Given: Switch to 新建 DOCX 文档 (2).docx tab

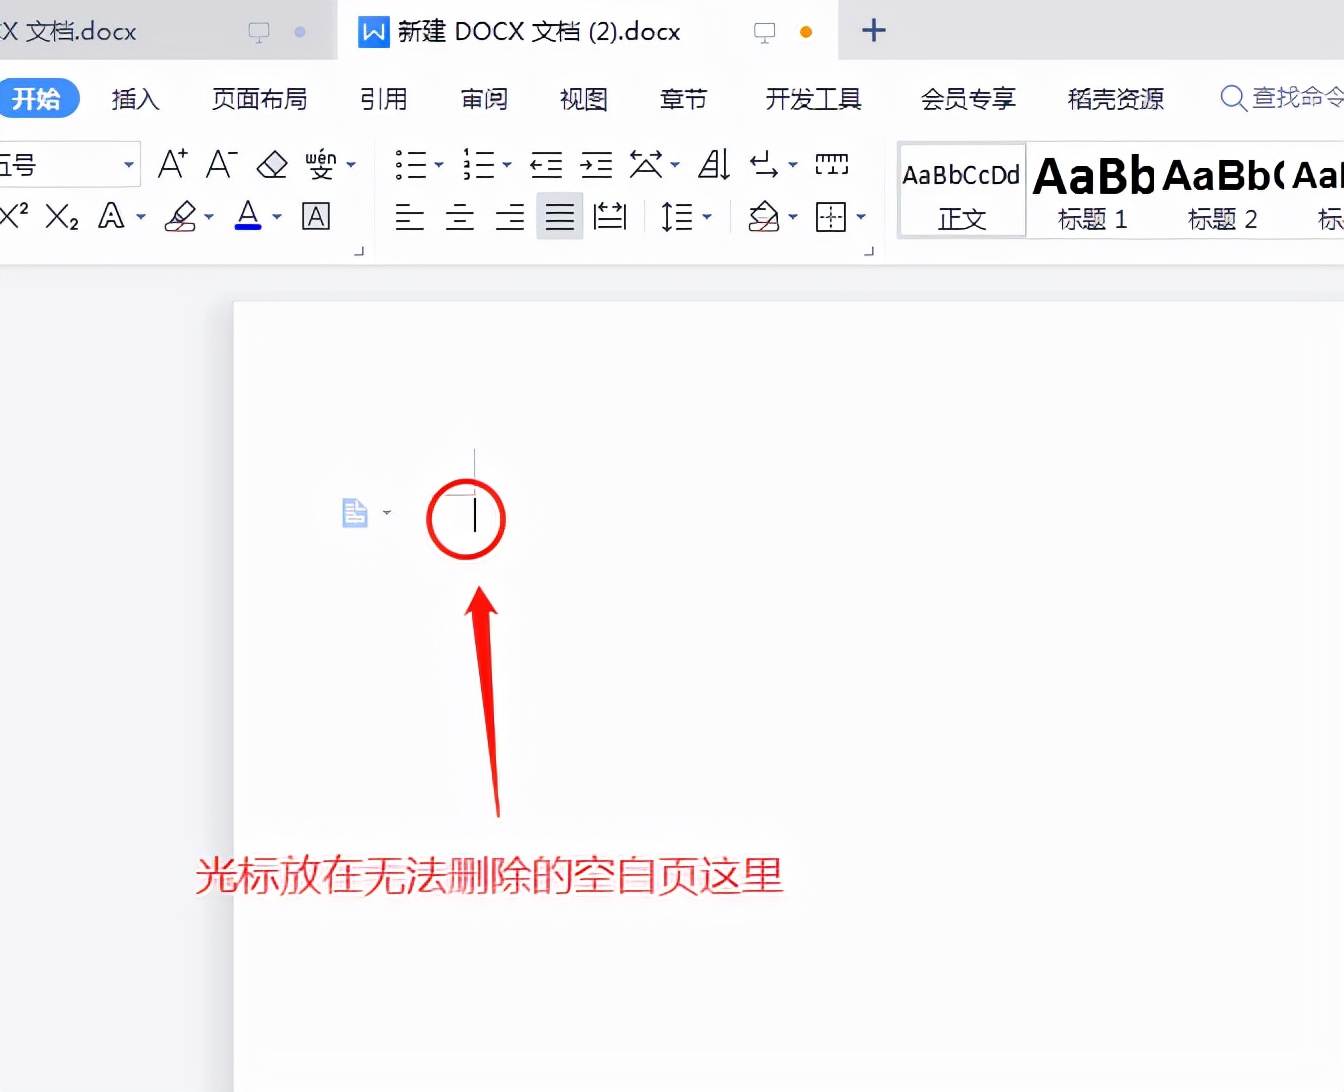Looking at the screenshot, I should pyautogui.click(x=538, y=31).
